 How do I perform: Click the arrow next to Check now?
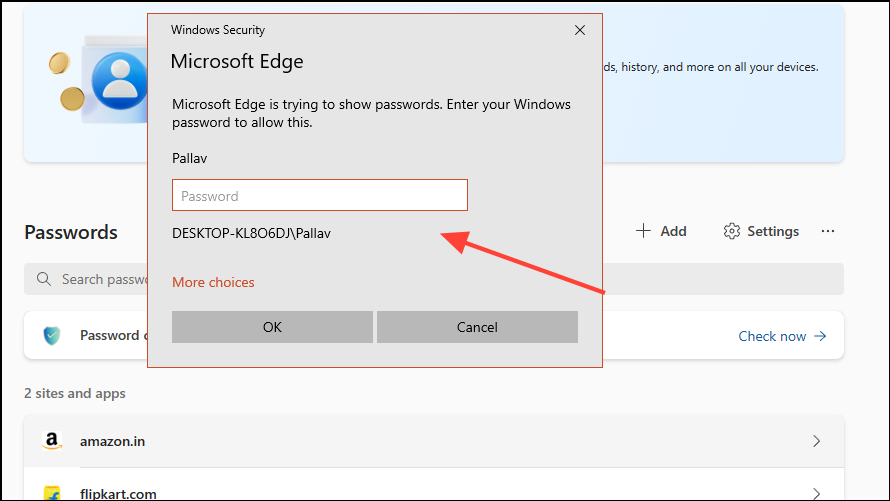tap(820, 336)
